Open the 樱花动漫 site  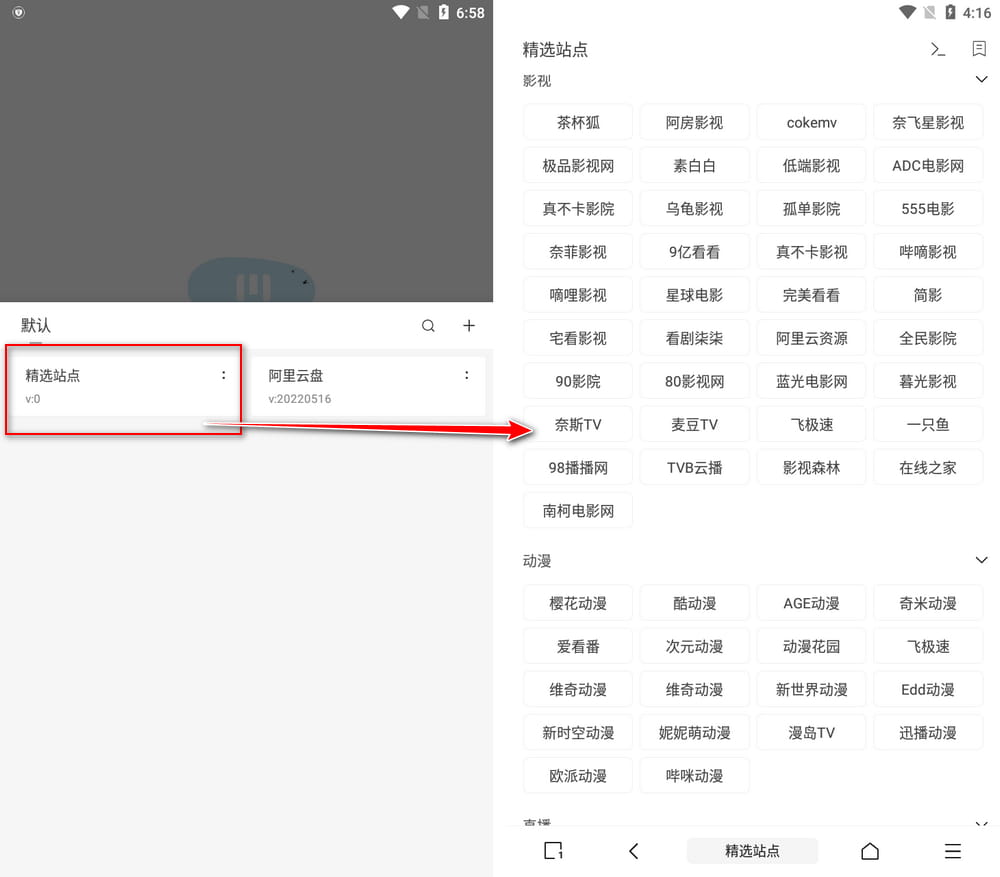(x=577, y=602)
